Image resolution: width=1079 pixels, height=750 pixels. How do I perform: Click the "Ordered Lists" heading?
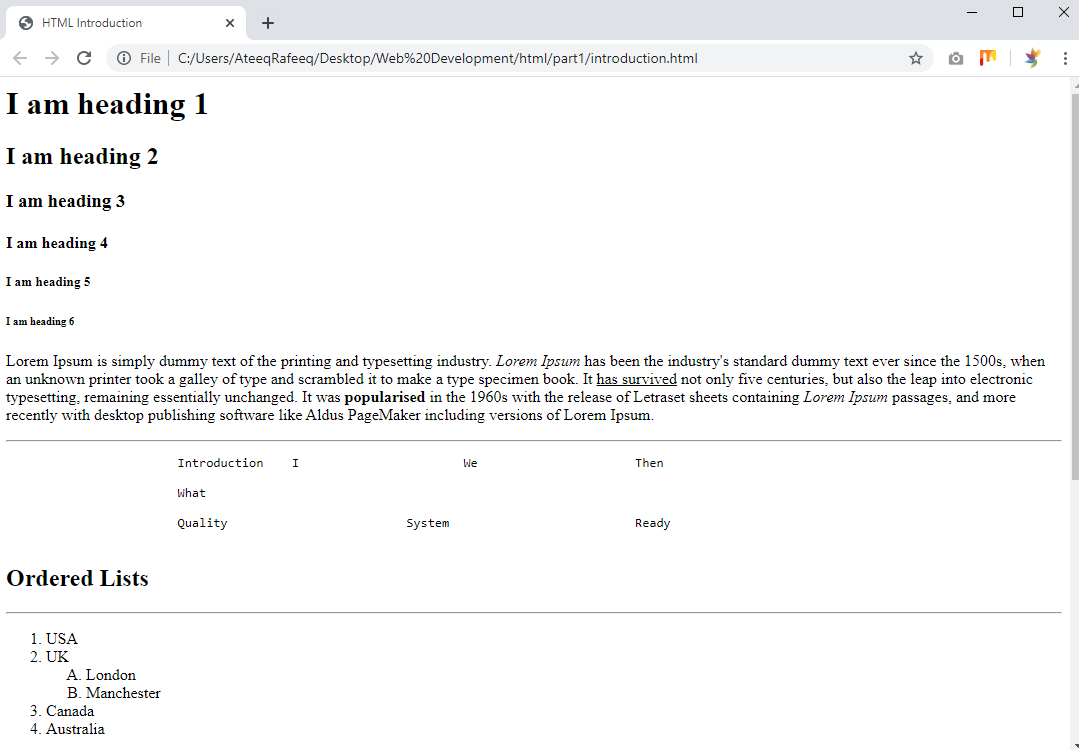[x=77, y=578]
